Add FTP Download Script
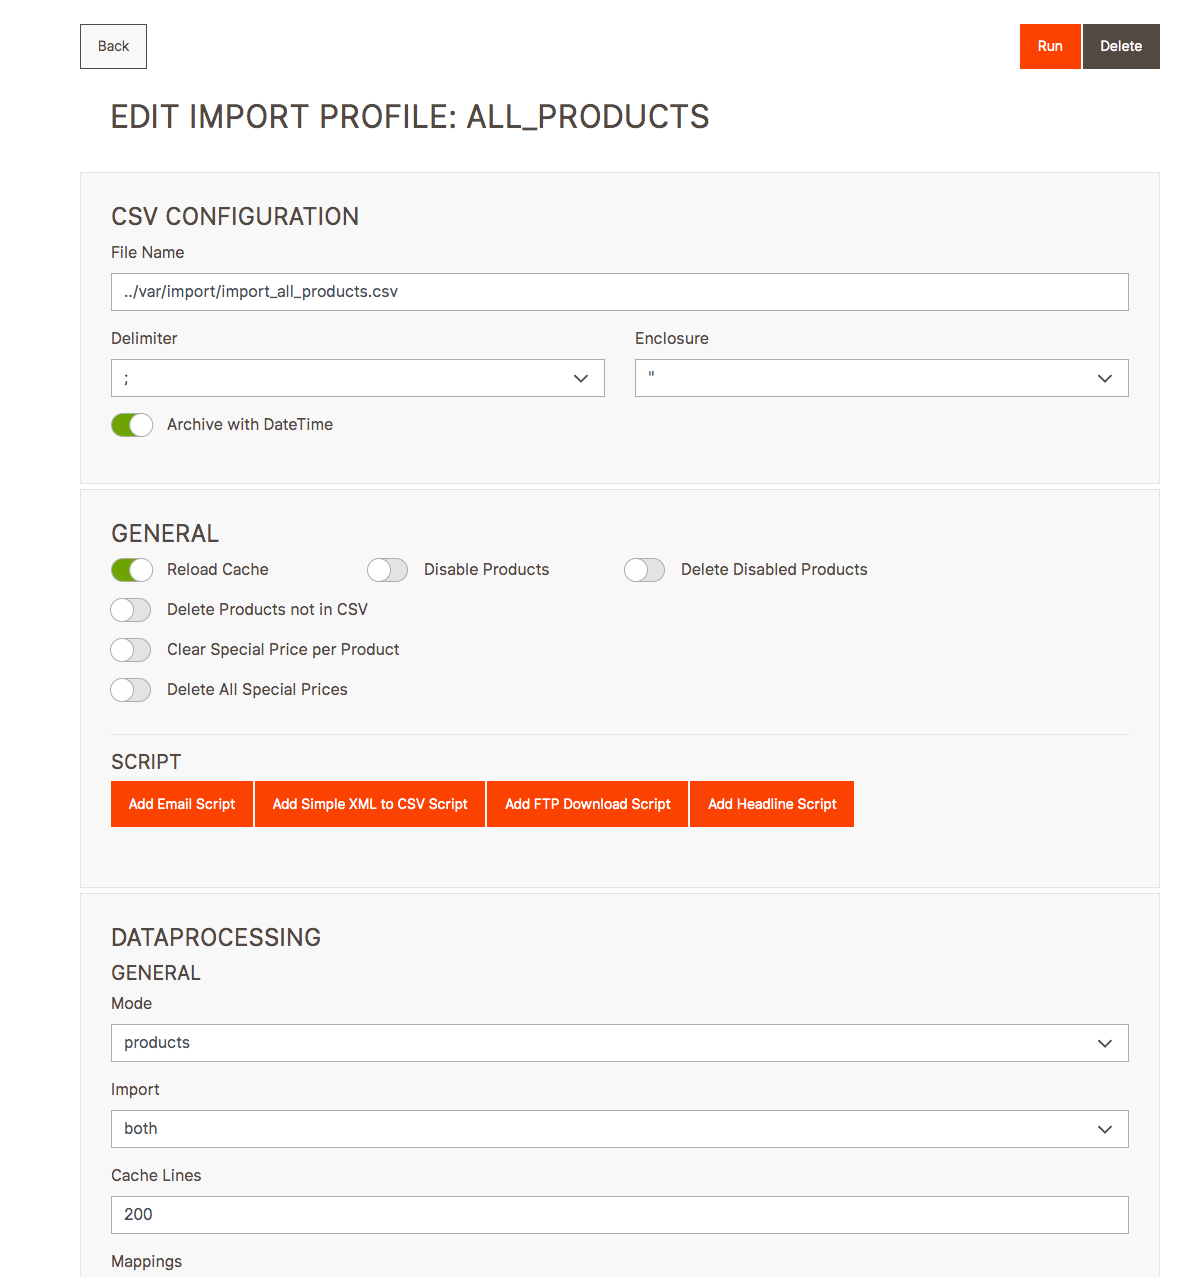This screenshot has height=1277, width=1199. click(588, 804)
